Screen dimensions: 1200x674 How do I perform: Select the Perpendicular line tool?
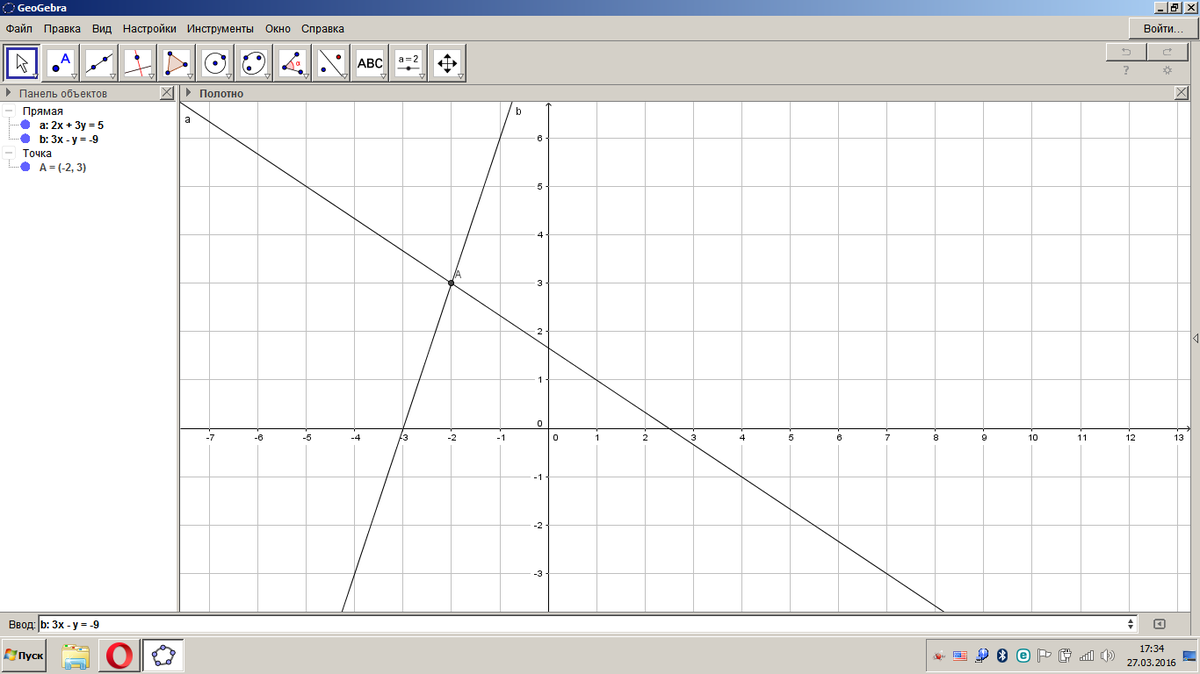138,63
